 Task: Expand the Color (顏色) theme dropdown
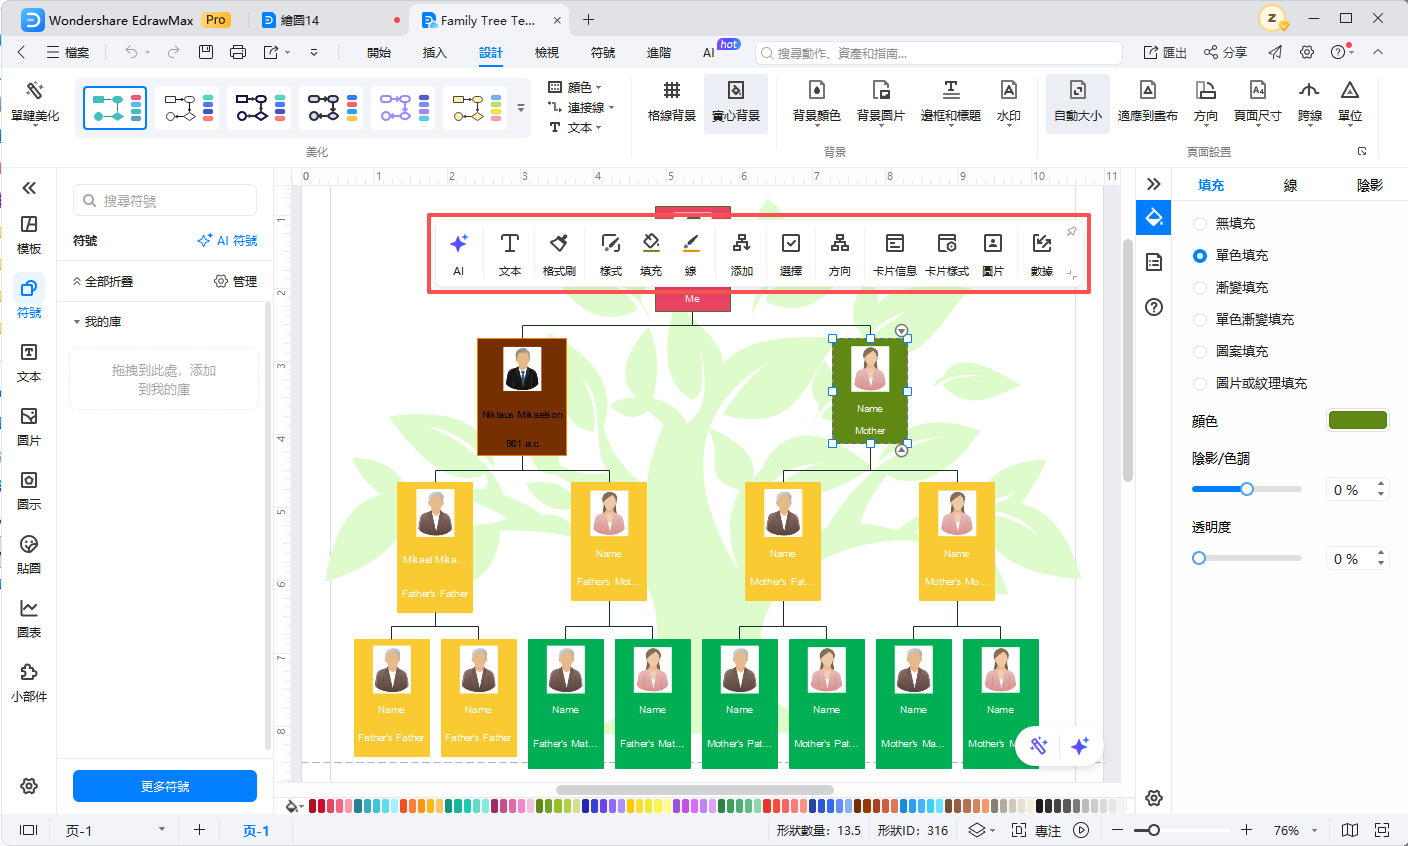577,87
